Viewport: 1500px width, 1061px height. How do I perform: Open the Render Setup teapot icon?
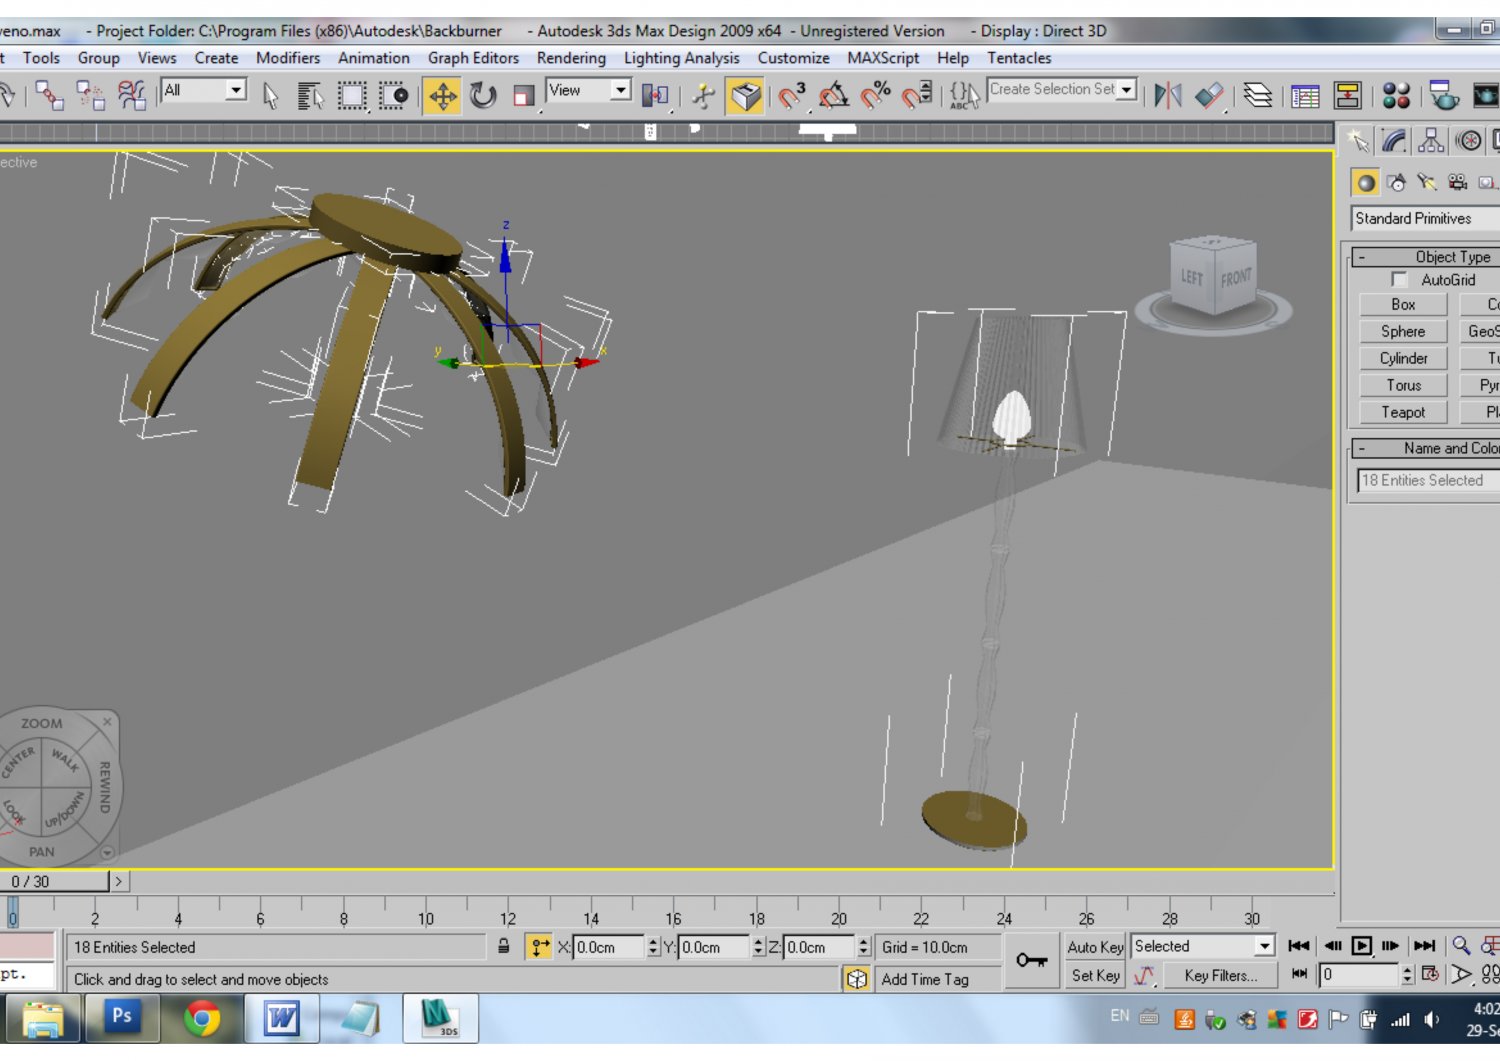click(1441, 96)
